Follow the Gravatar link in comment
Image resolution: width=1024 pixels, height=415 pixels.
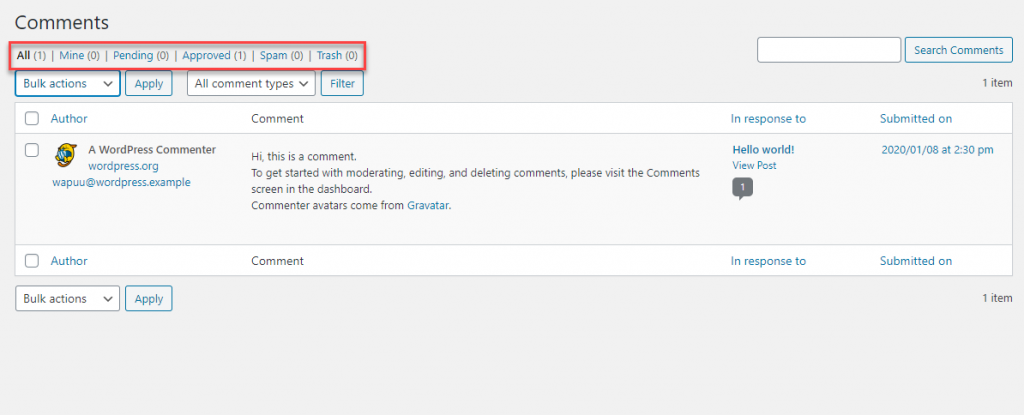[428, 205]
